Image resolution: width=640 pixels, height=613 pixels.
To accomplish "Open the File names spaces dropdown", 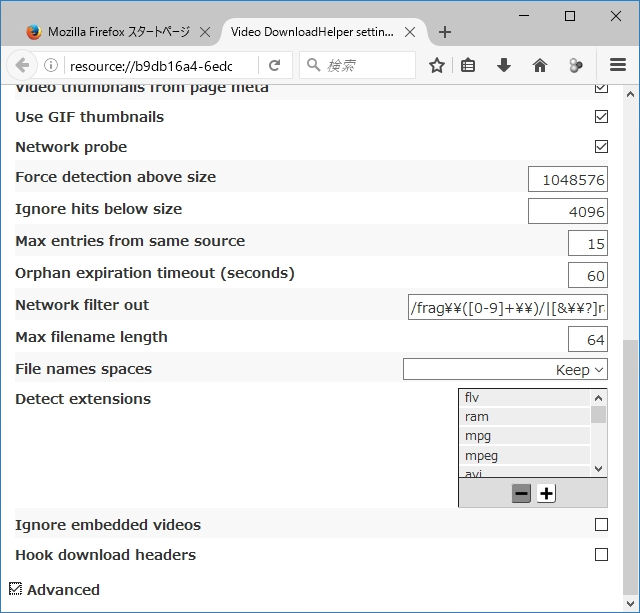I will (505, 369).
